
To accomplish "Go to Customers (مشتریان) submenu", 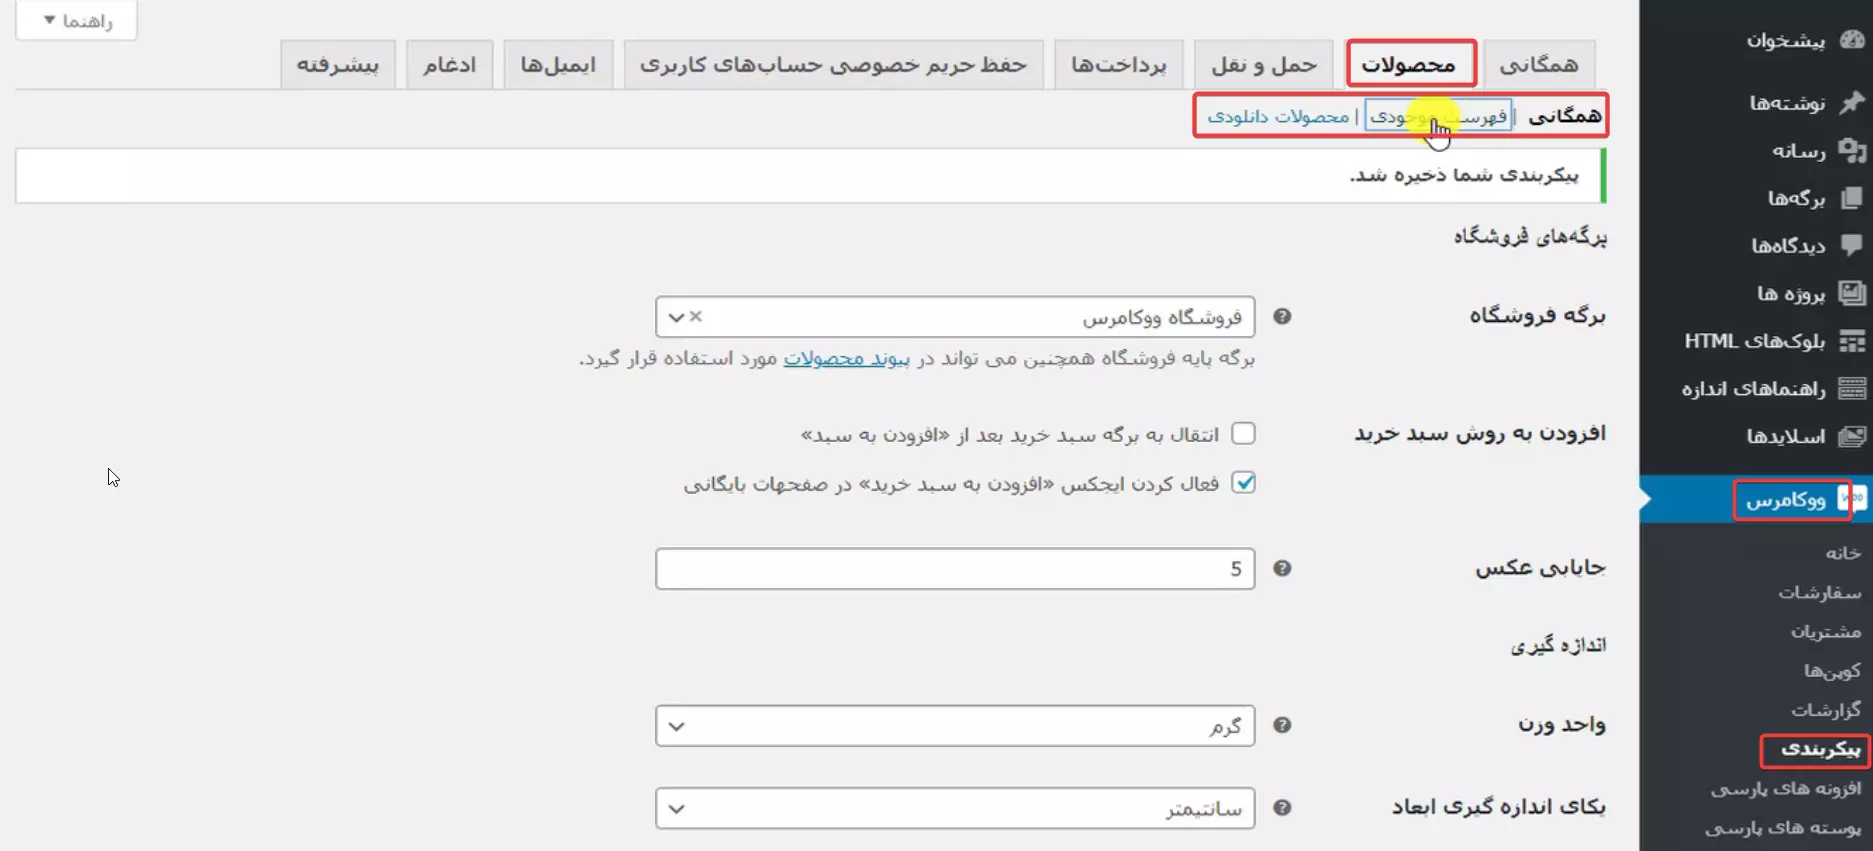I will pyautogui.click(x=1826, y=631).
